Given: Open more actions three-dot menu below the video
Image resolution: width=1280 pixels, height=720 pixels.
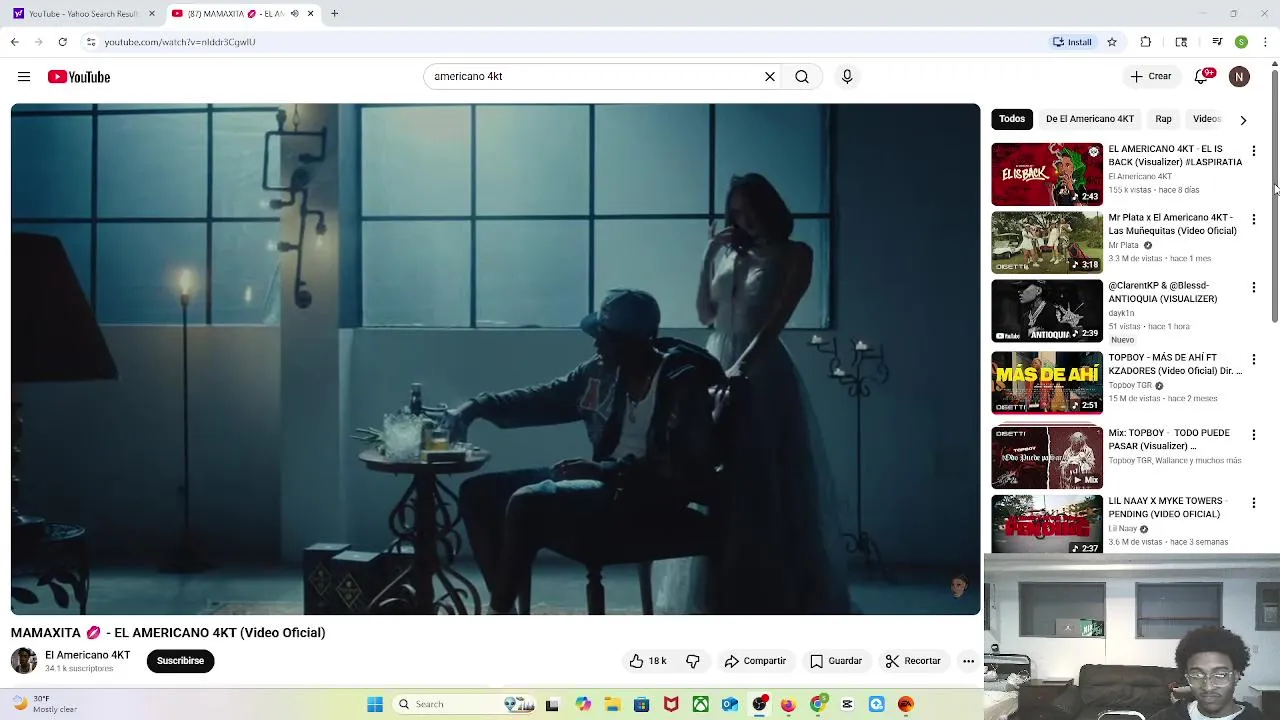Looking at the screenshot, I should 968,661.
